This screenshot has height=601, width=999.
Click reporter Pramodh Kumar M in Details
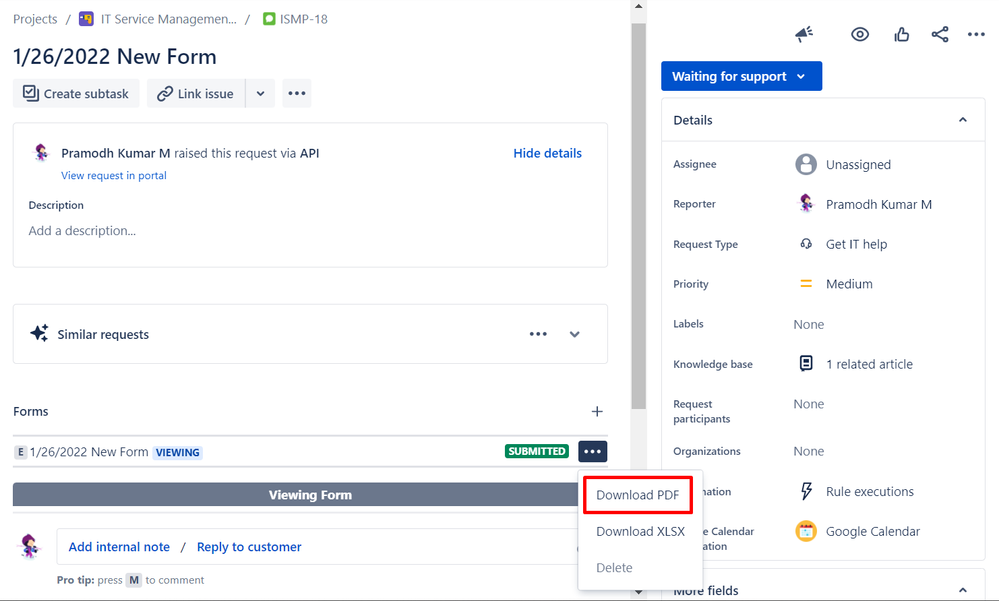click(879, 204)
